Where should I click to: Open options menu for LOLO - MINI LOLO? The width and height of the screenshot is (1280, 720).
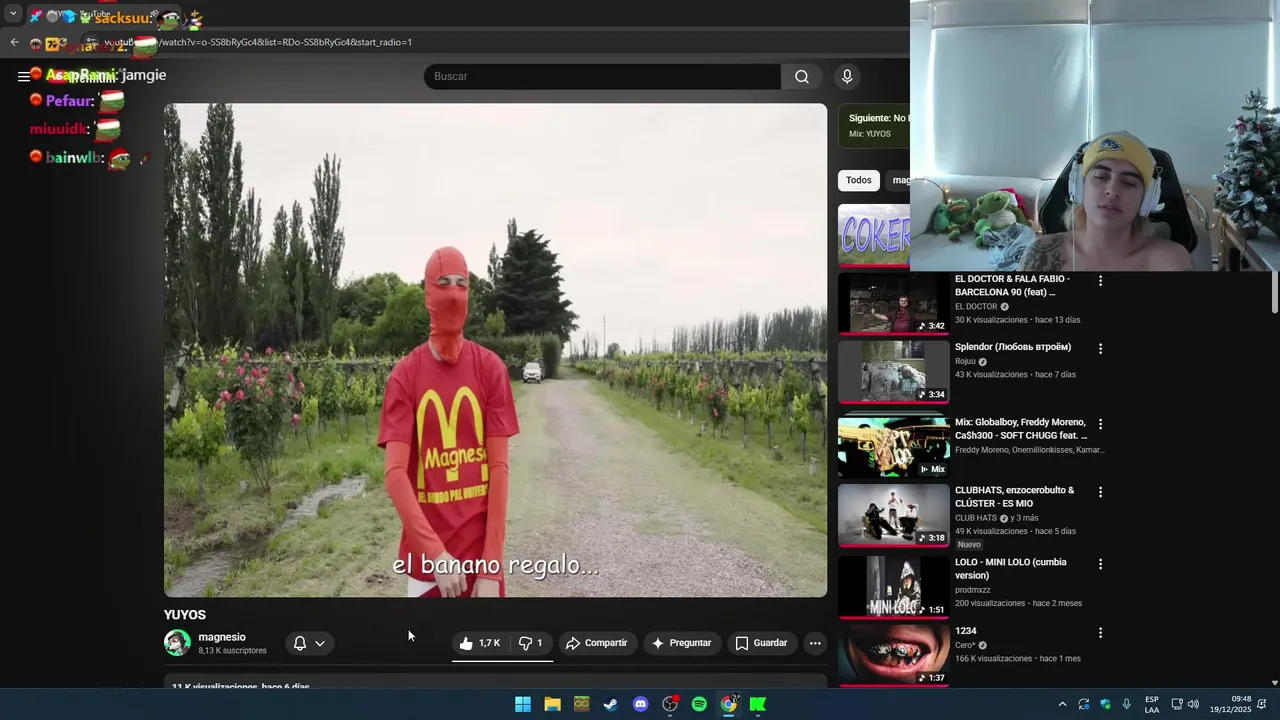pos(1100,564)
